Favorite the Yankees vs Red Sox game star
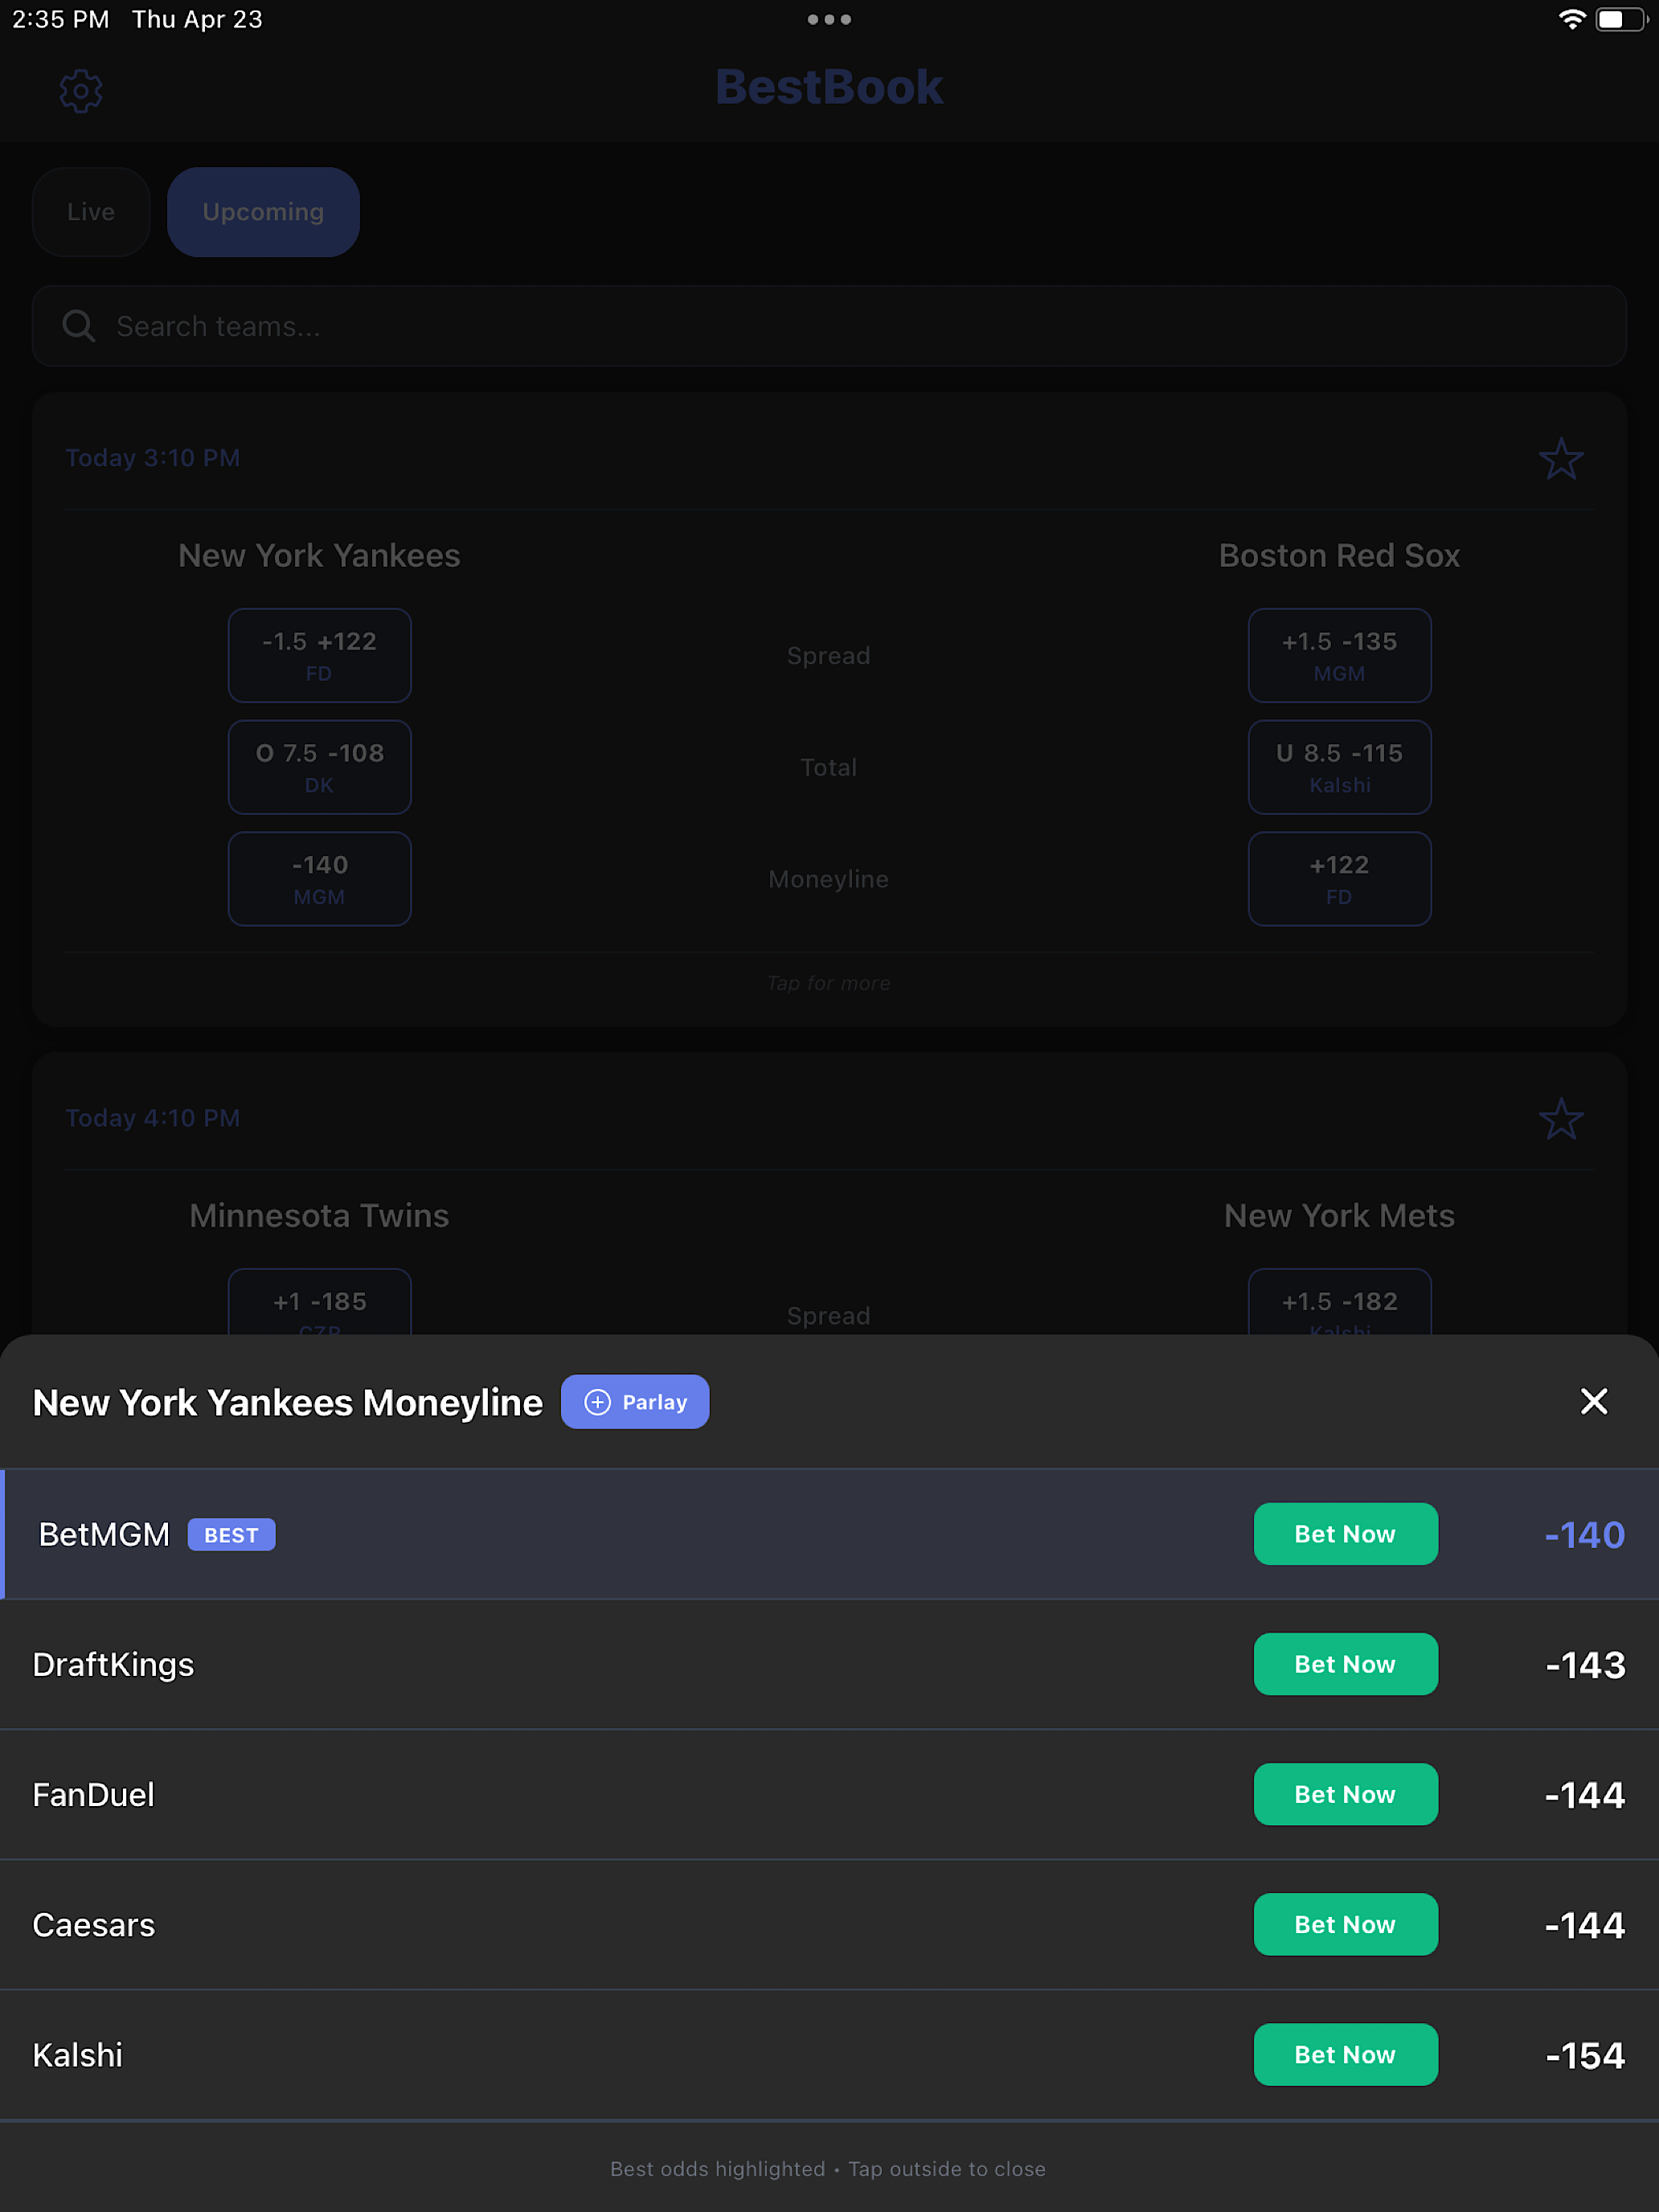 click(x=1560, y=459)
